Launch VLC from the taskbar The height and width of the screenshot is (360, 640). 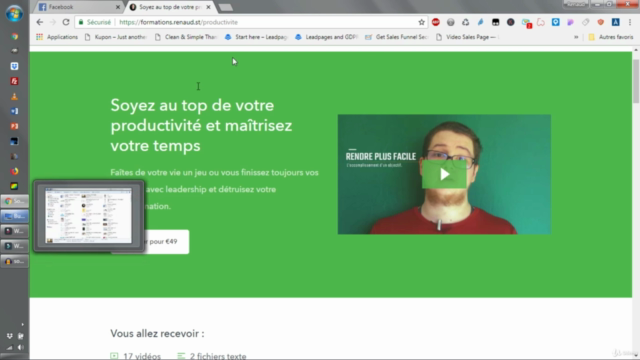coord(14,96)
